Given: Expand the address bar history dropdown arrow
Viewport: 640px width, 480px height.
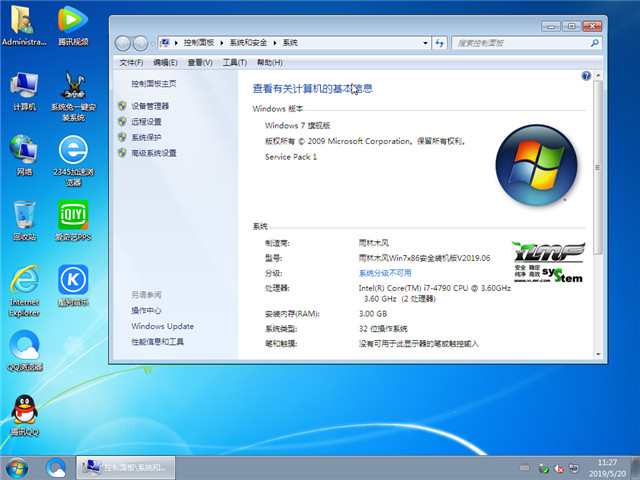Looking at the screenshot, I should pos(424,43).
